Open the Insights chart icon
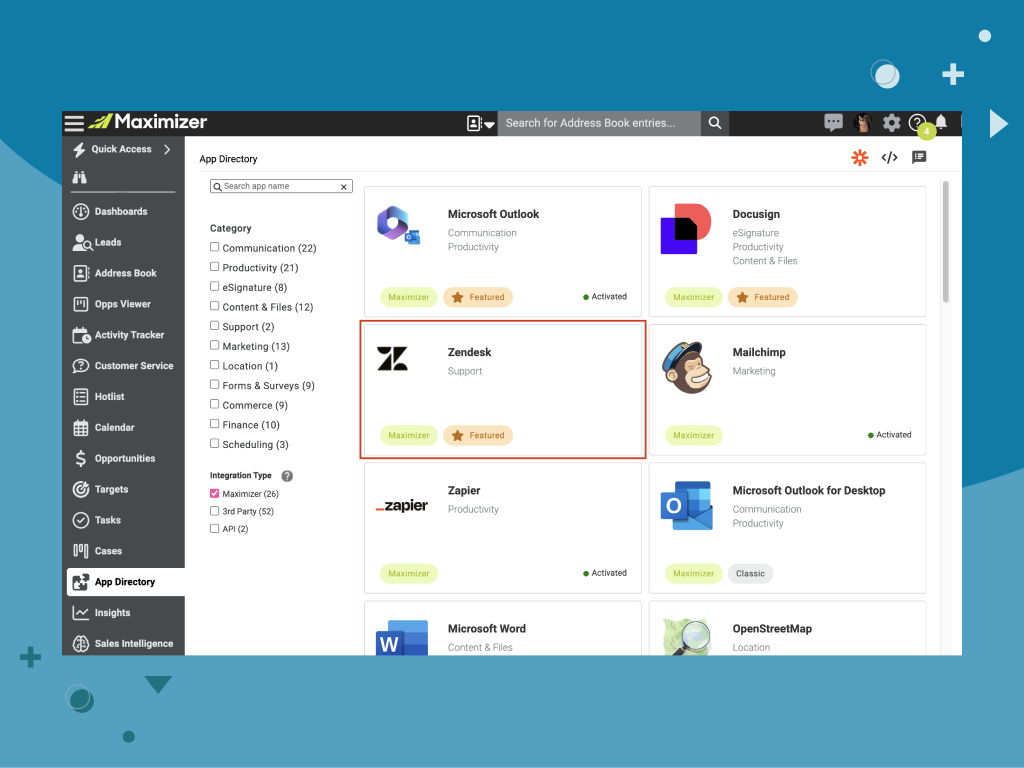This screenshot has height=768, width=1024. pyautogui.click(x=80, y=613)
